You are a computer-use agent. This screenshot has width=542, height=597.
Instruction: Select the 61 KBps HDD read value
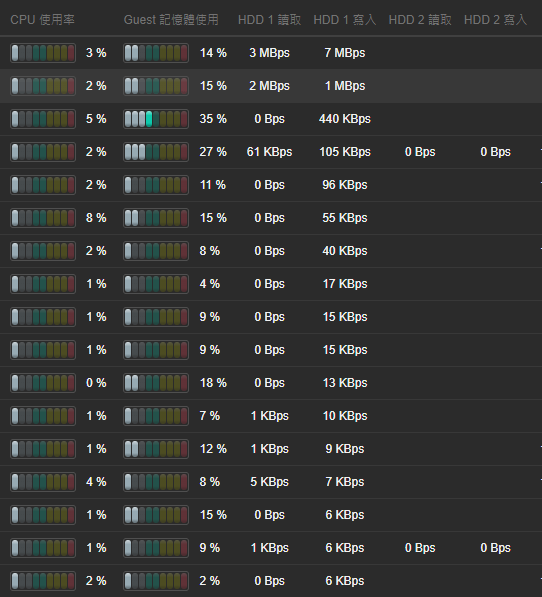coord(269,152)
